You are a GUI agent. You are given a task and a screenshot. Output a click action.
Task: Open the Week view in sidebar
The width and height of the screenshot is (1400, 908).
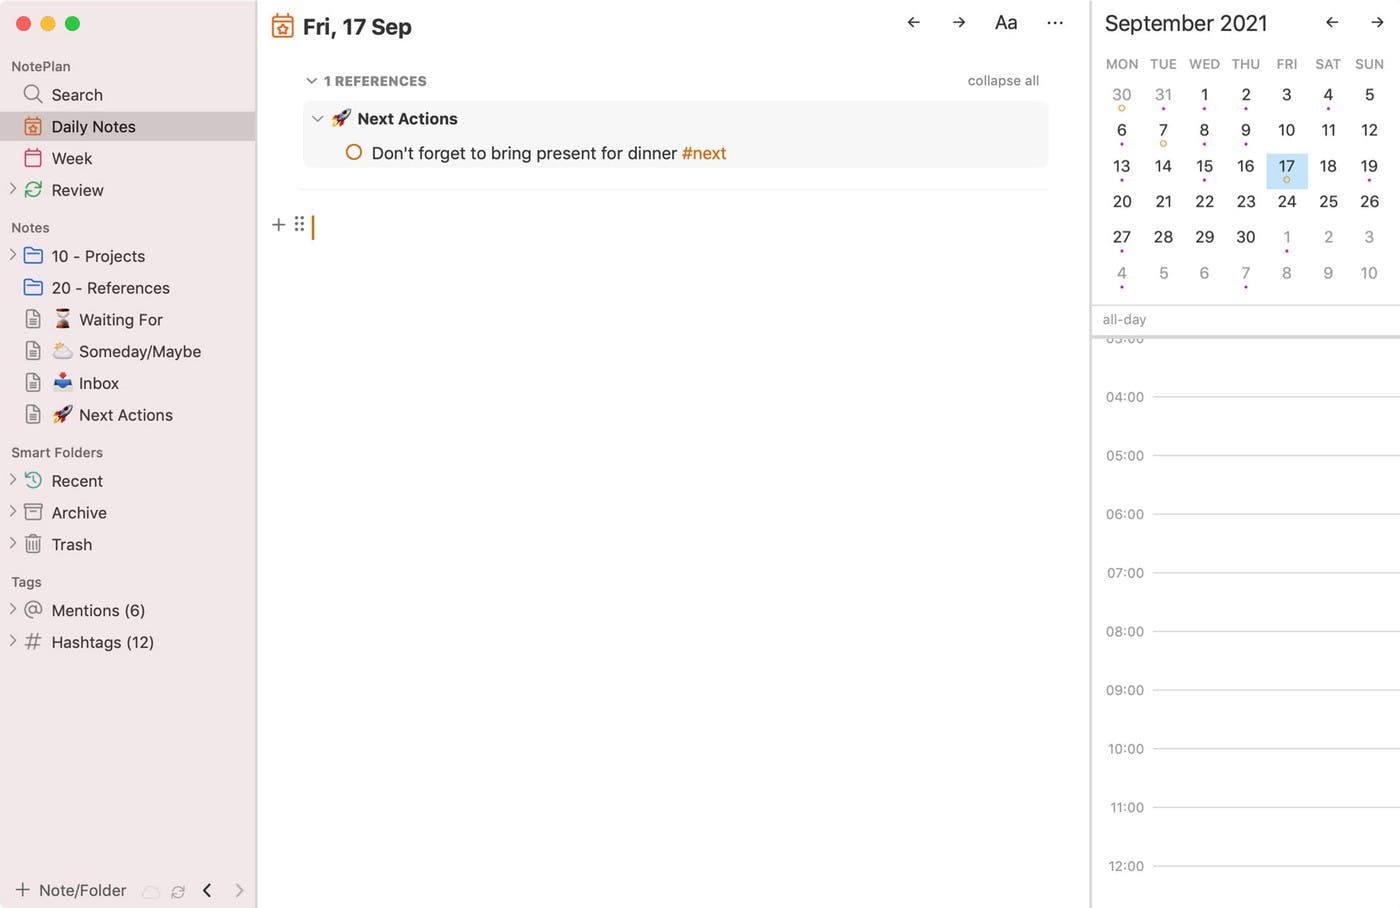click(71, 158)
